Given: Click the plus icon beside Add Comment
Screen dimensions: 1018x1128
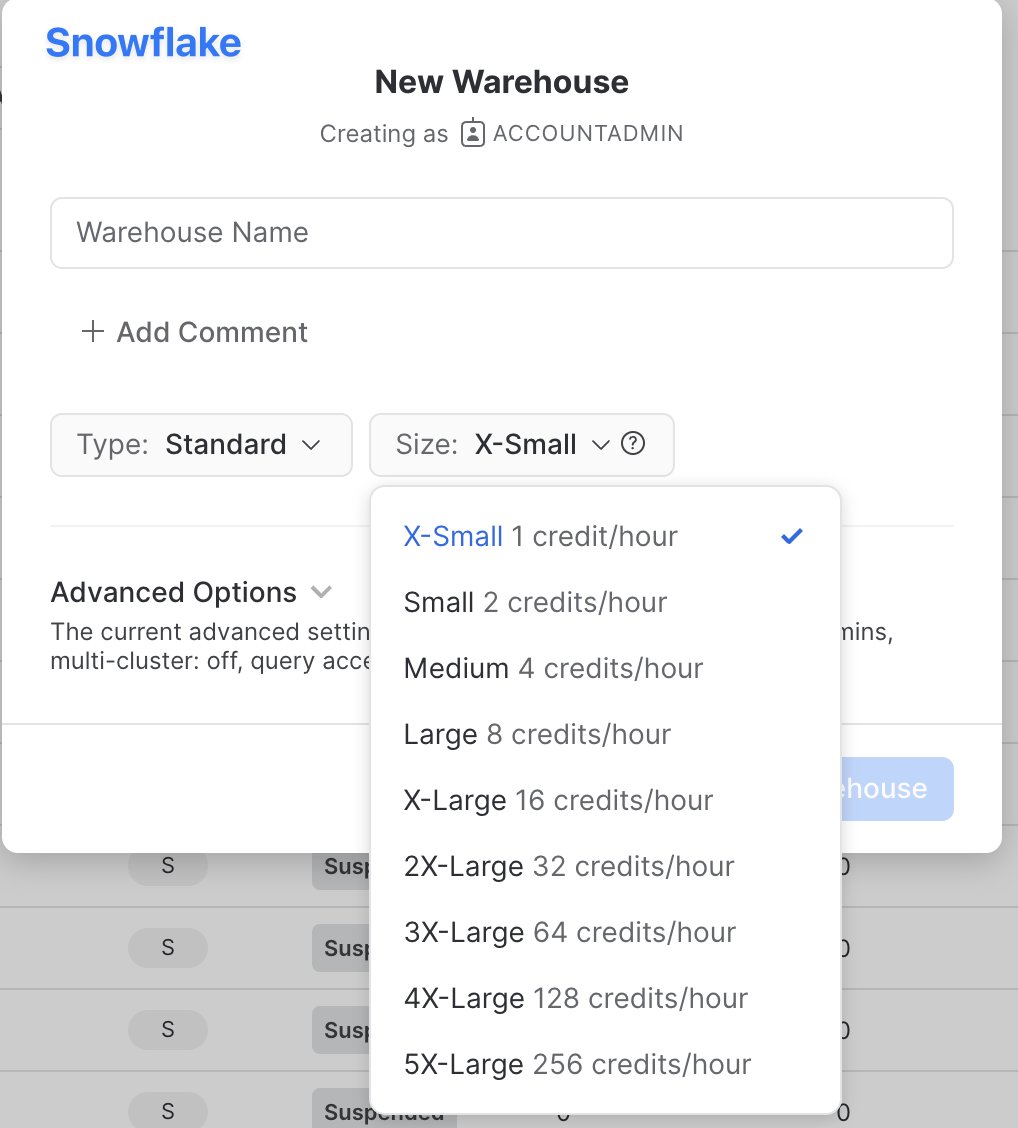Looking at the screenshot, I should click(93, 332).
